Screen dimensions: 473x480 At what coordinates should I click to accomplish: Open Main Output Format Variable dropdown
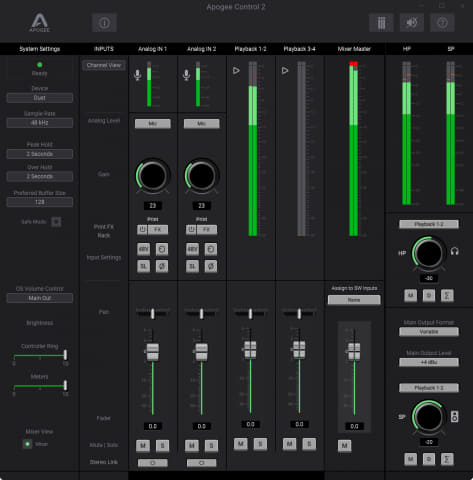click(429, 332)
